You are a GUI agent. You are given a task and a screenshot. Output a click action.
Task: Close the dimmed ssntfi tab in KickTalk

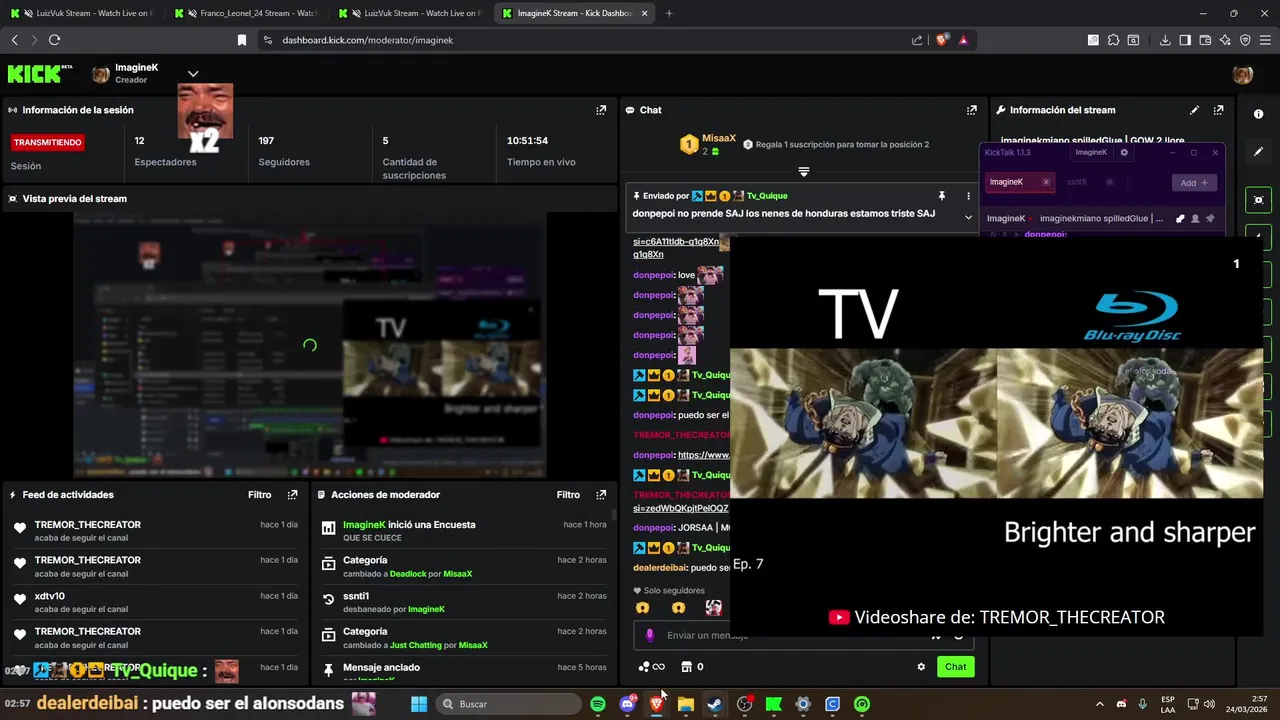click(1109, 182)
